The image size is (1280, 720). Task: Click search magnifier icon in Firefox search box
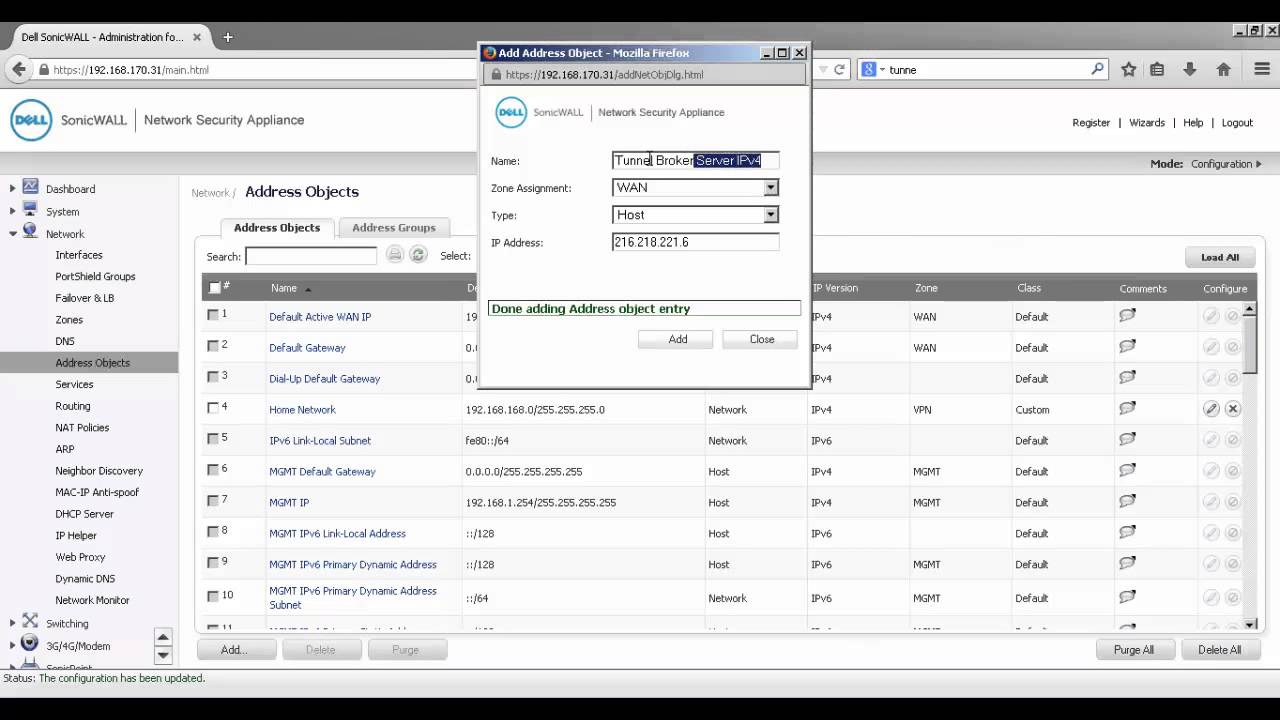1097,69
